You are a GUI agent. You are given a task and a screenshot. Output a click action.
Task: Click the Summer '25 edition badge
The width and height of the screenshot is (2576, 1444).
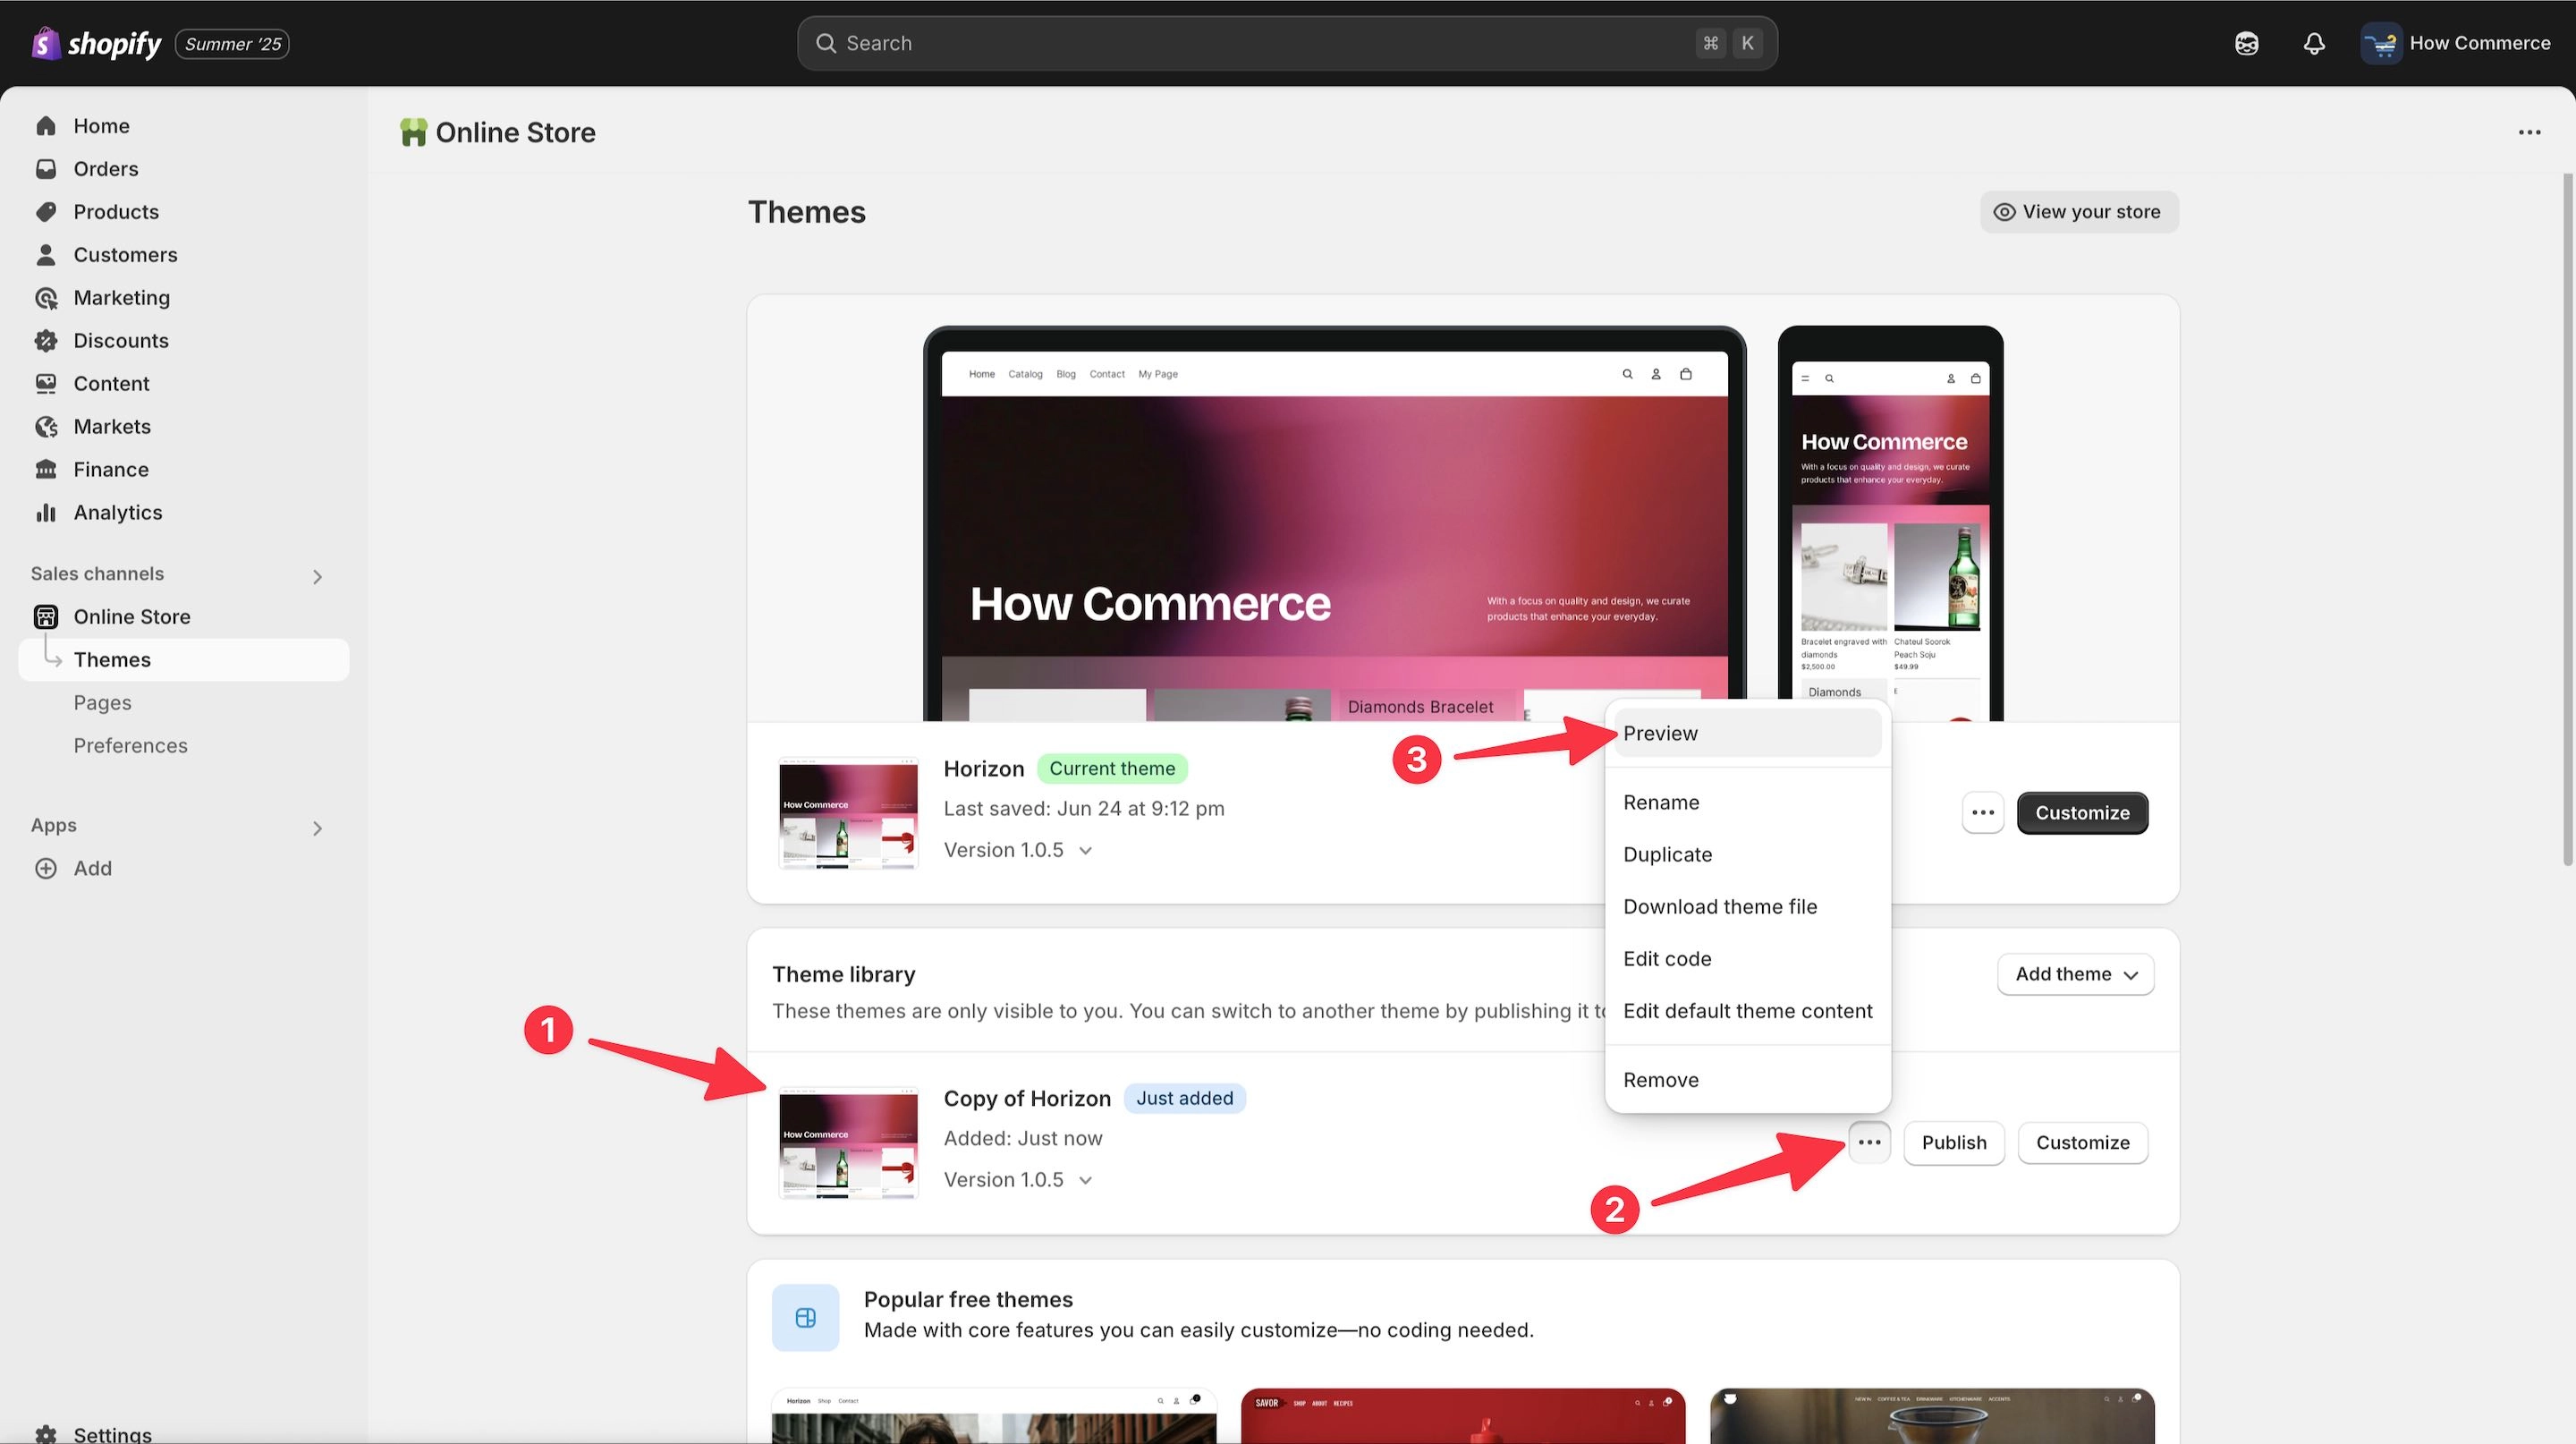point(232,44)
